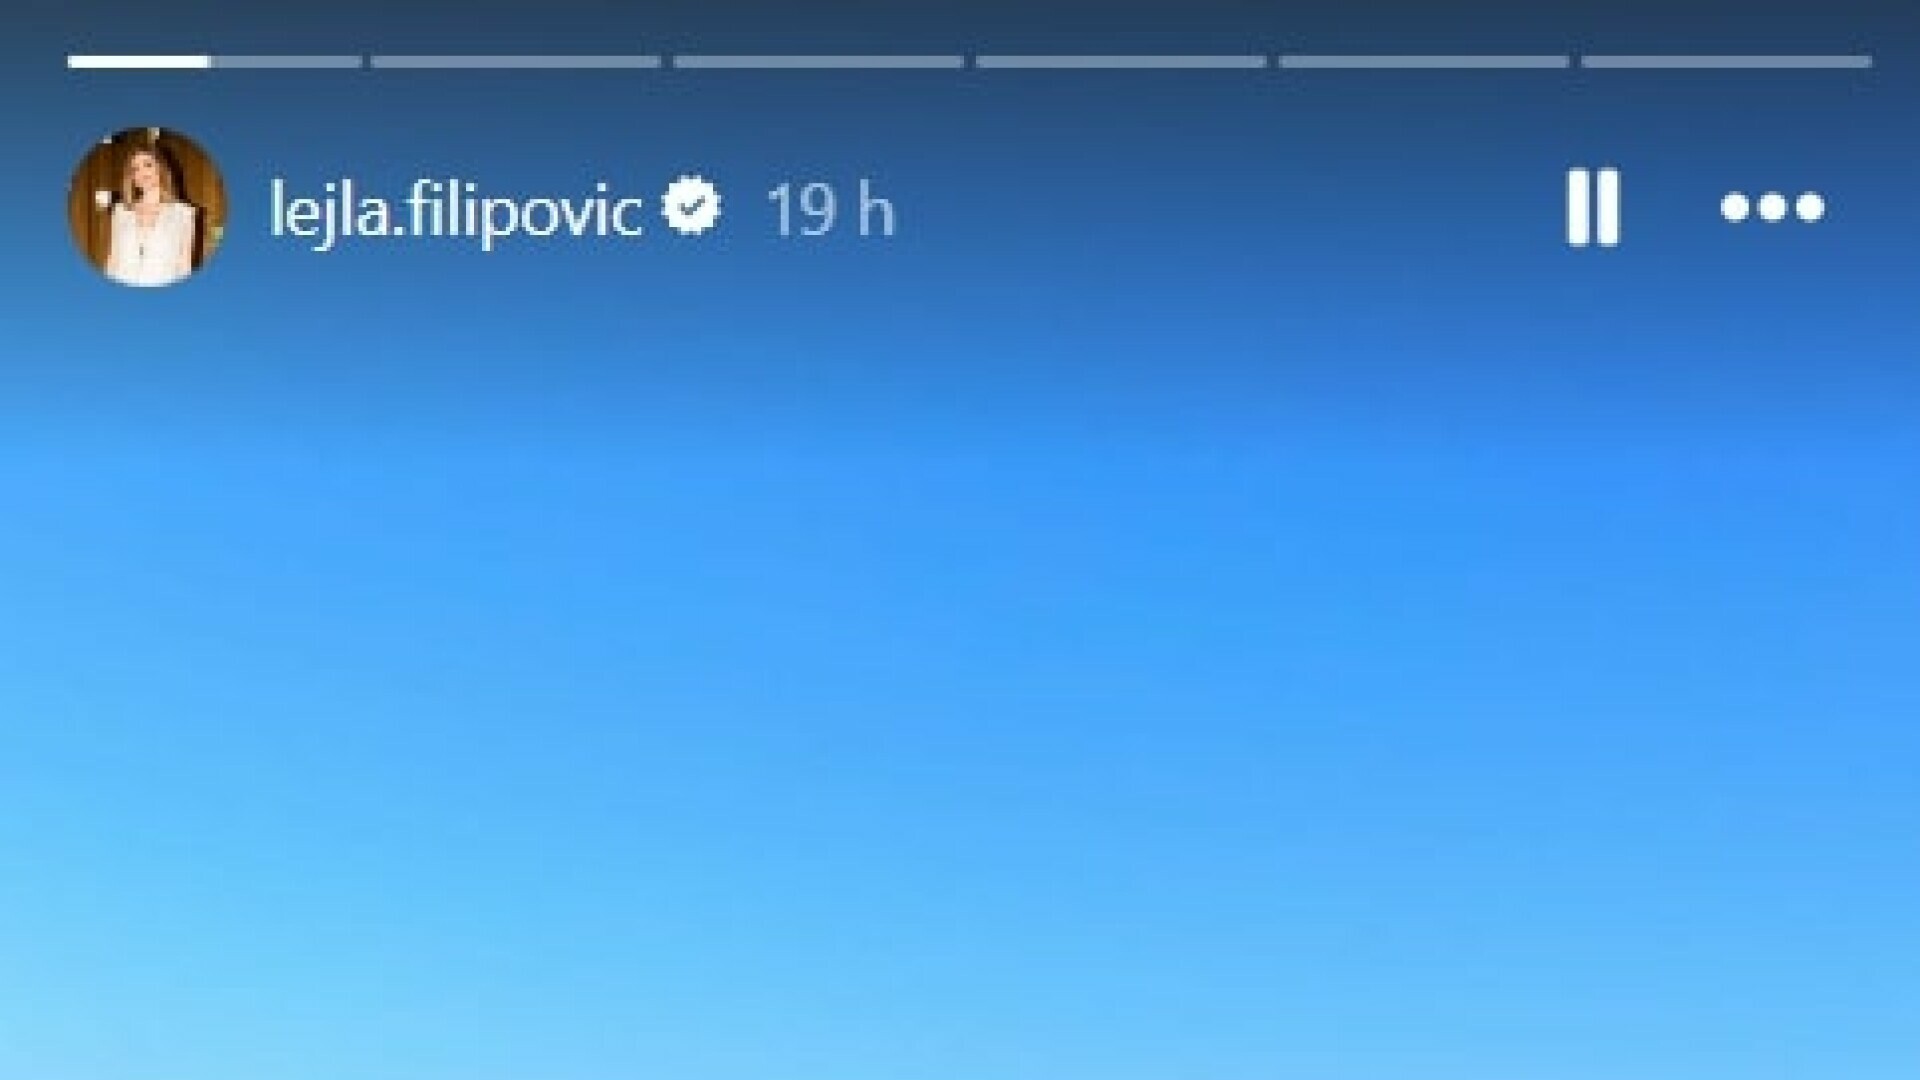Select the blue checkmark verification icon
The width and height of the screenshot is (1920, 1080).
[691, 207]
